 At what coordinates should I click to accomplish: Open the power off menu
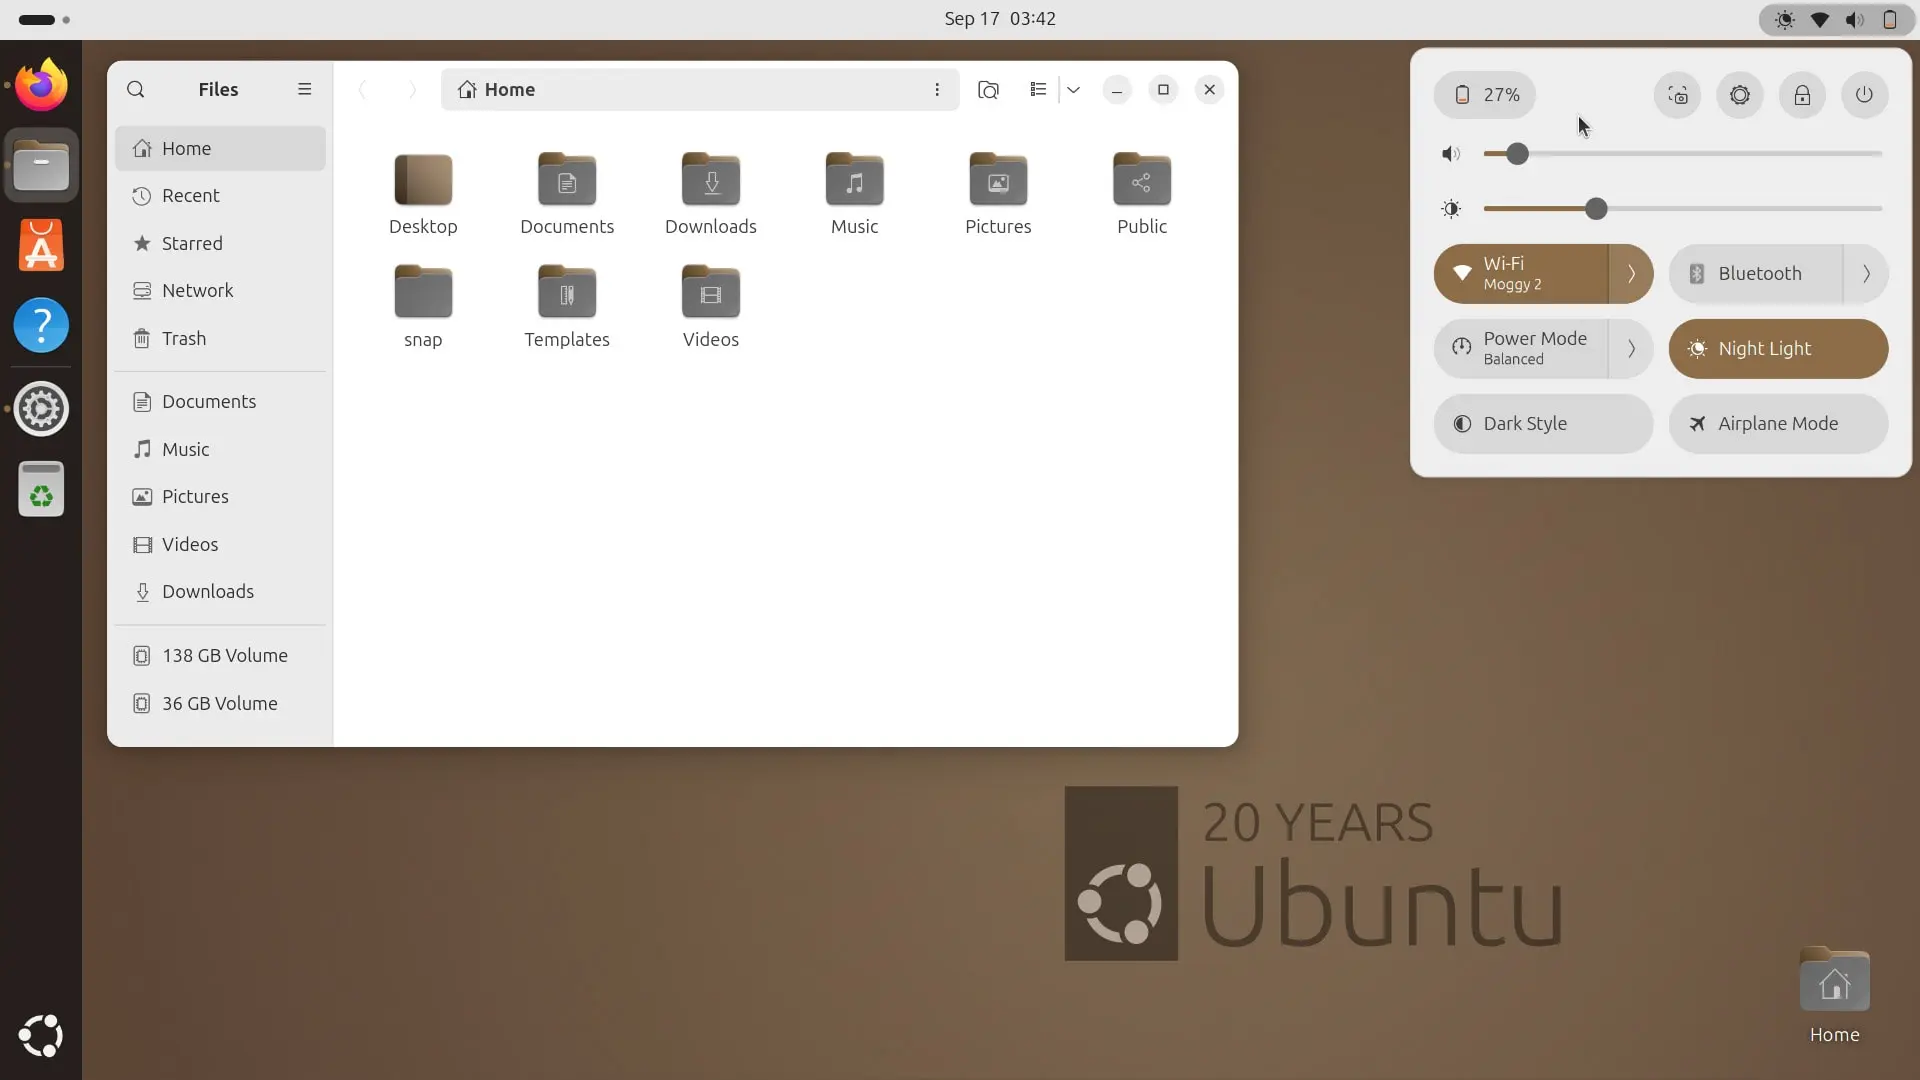[x=1864, y=95]
